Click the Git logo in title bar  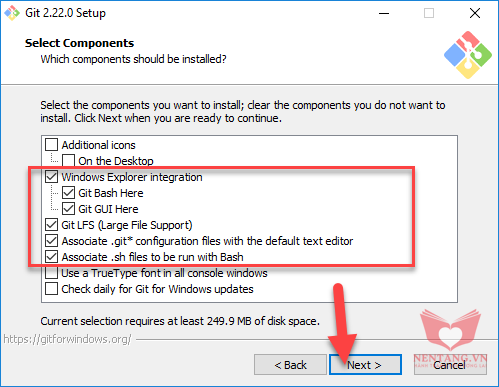(12, 13)
